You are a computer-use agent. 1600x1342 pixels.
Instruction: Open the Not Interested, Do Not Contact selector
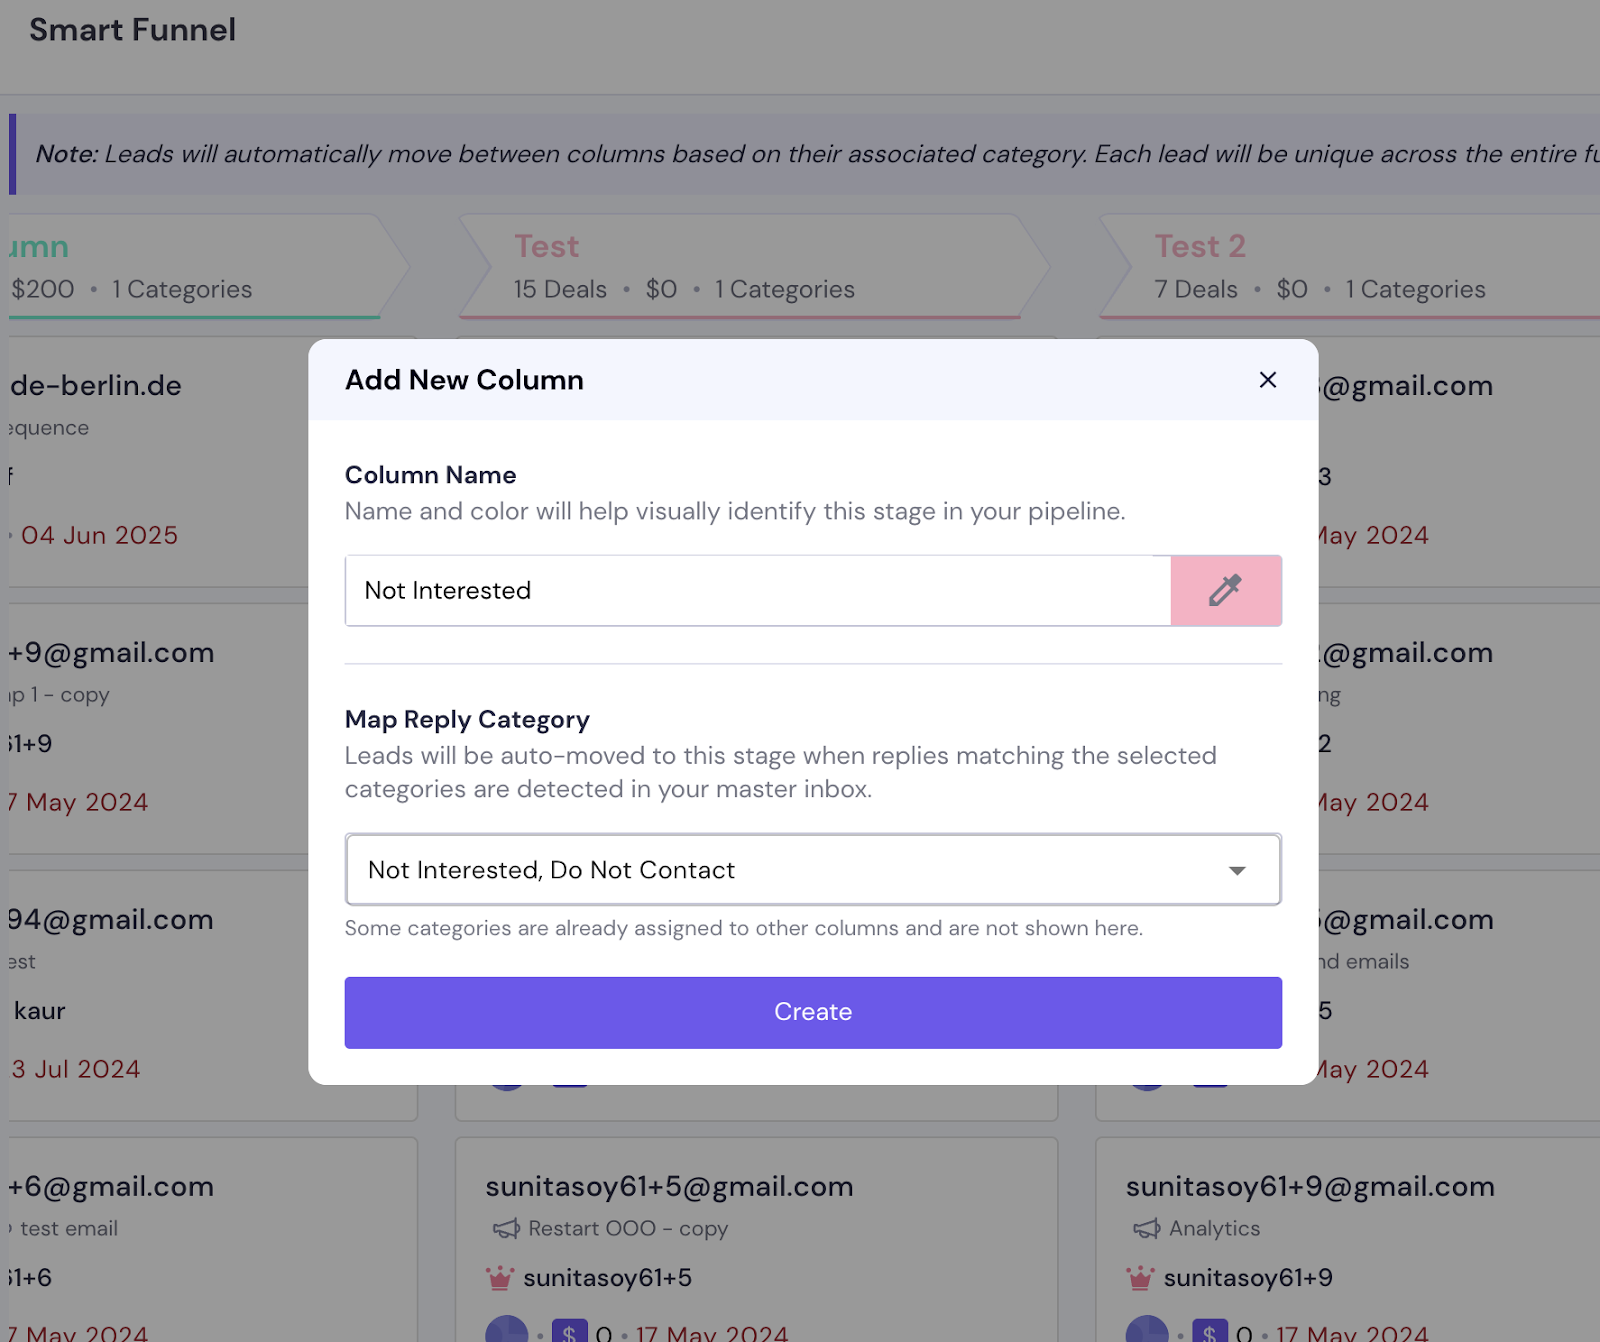click(x=813, y=870)
